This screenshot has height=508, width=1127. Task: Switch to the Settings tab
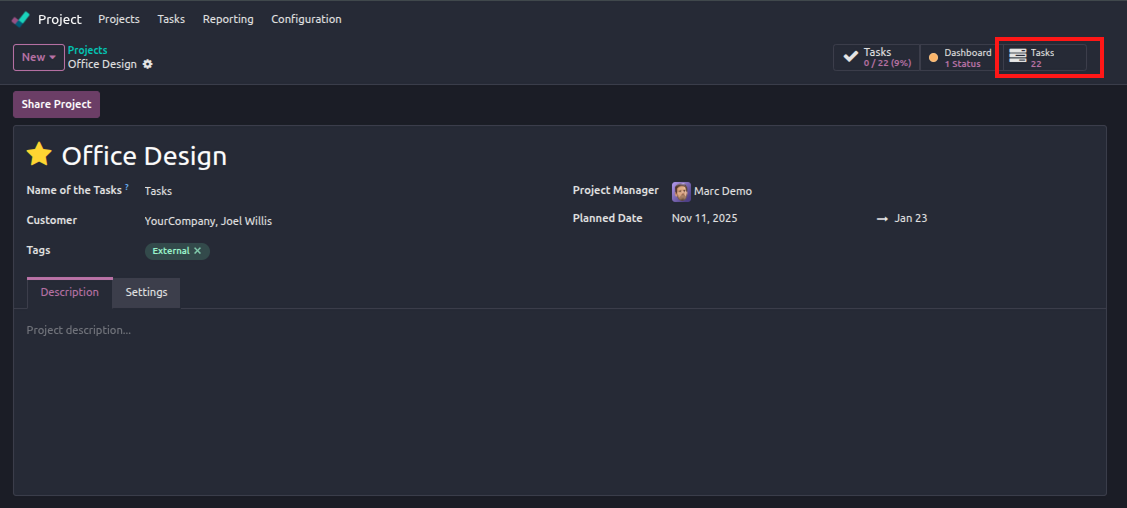point(146,293)
